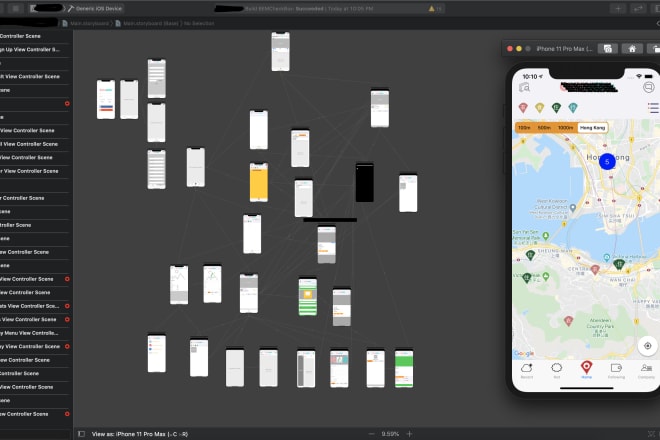The image size is (660, 440).
Task: Select the 'y Menu View Controlle...' outline row
Action: point(35,333)
